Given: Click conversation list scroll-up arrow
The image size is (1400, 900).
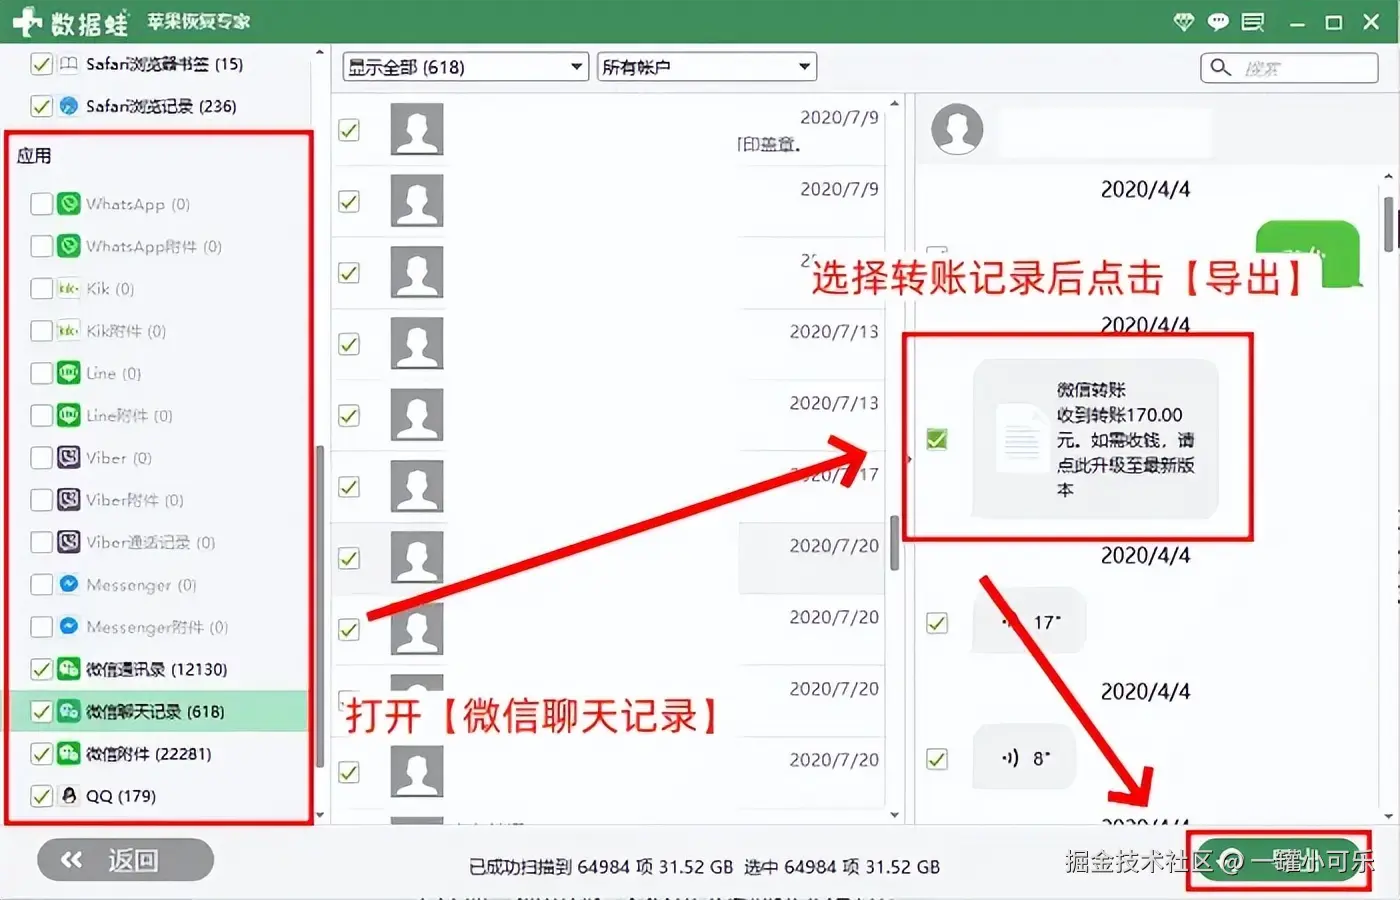Looking at the screenshot, I should tap(894, 103).
